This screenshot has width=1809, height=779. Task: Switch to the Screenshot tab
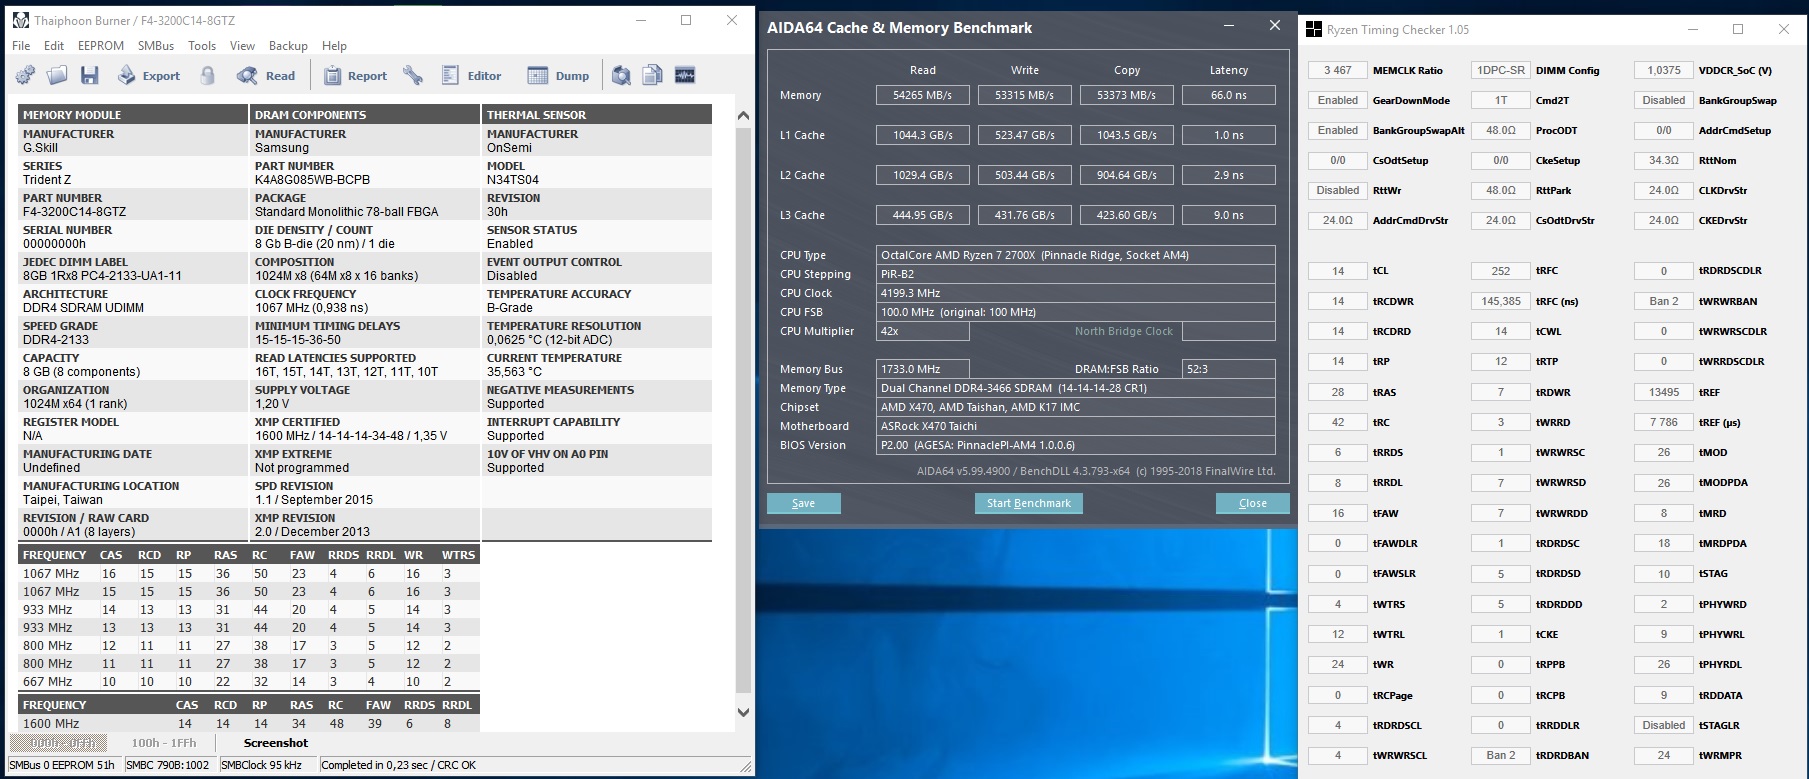point(276,743)
